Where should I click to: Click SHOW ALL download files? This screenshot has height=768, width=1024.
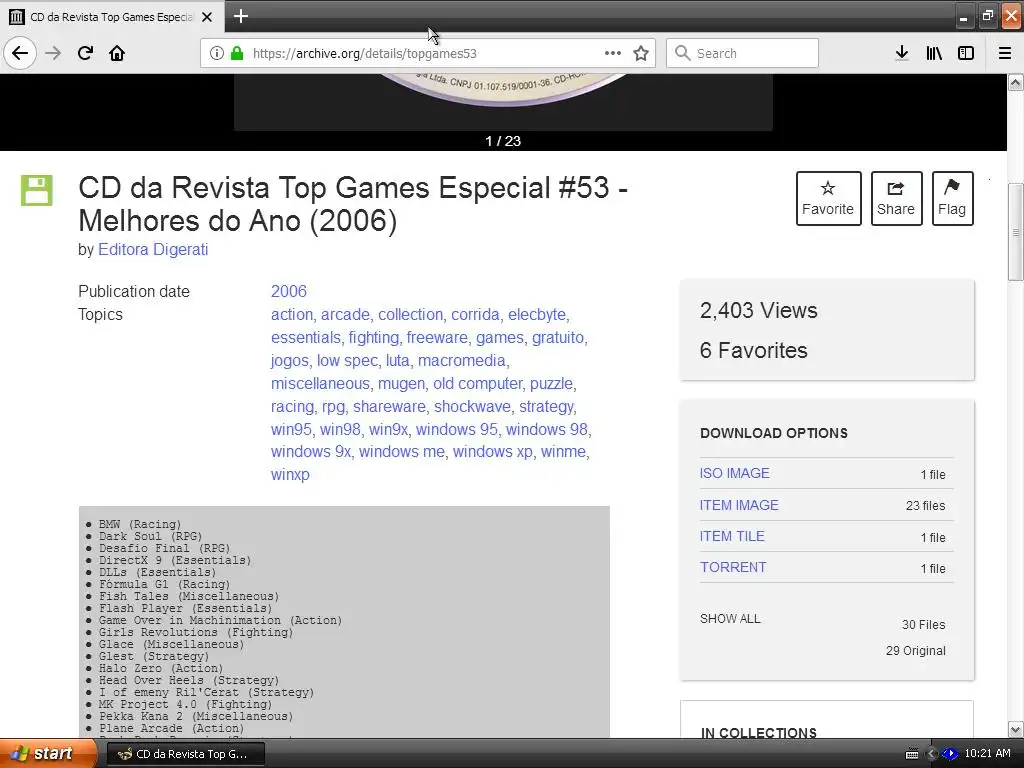pos(730,618)
